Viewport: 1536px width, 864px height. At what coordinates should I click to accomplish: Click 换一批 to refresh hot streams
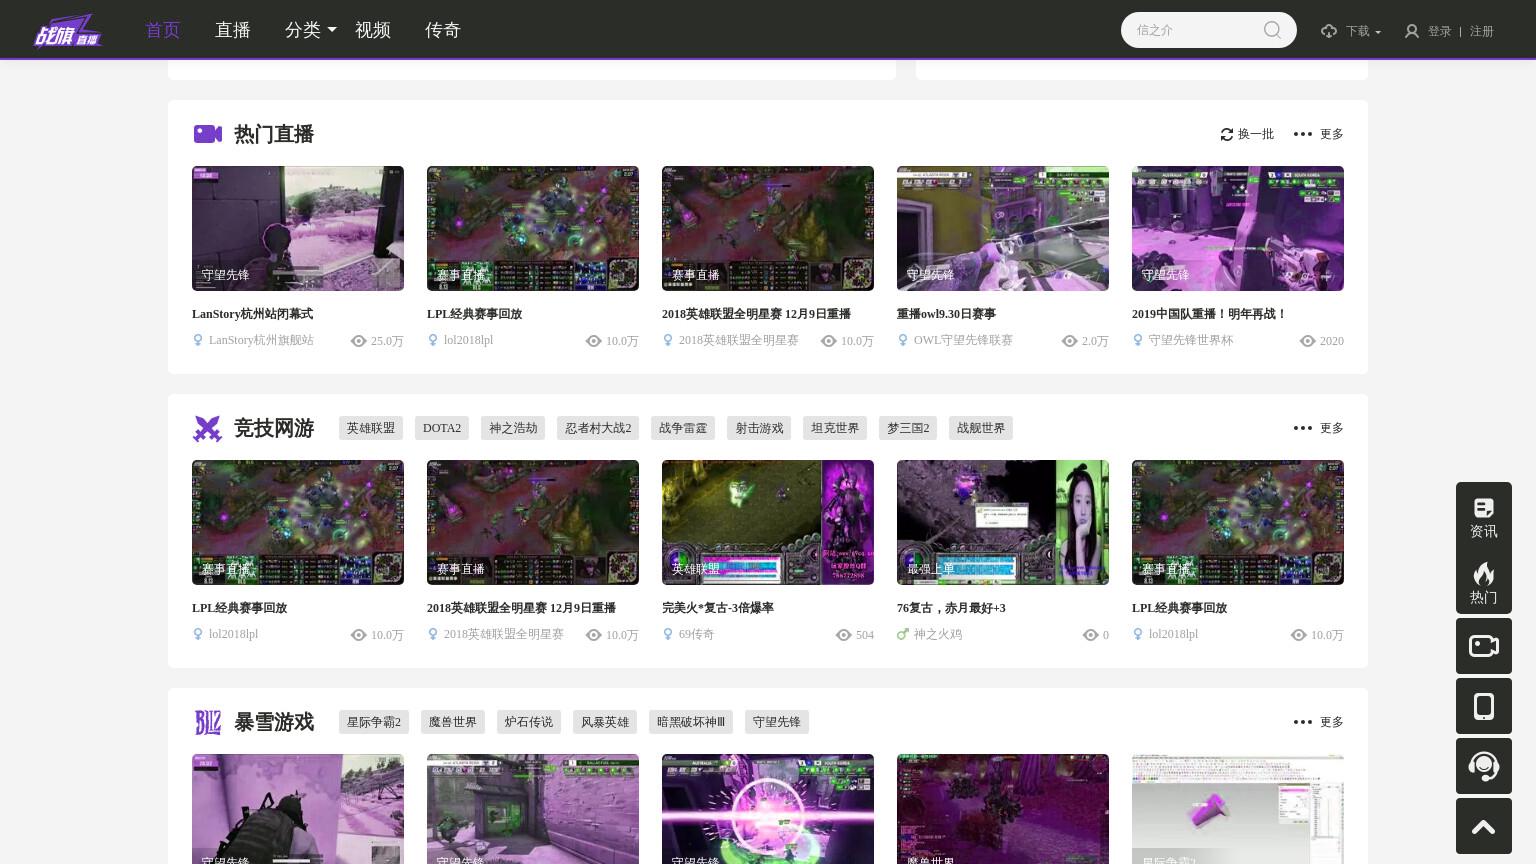click(1256, 134)
